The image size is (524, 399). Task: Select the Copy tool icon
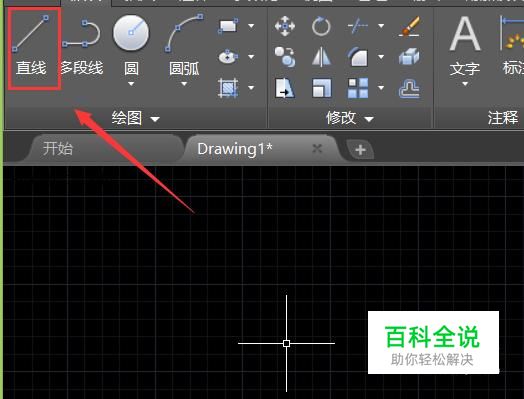285,57
